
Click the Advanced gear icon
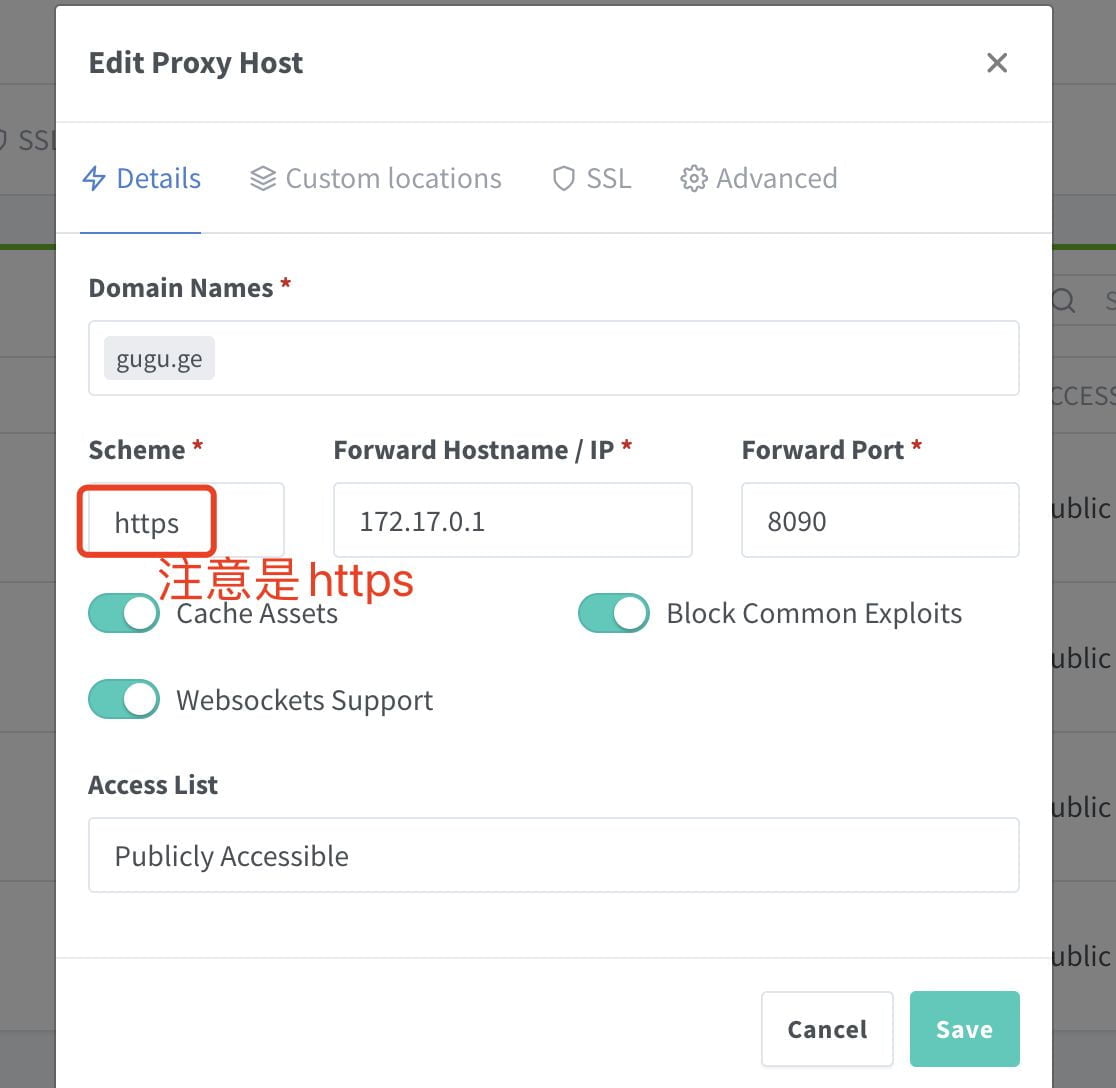[x=693, y=179]
